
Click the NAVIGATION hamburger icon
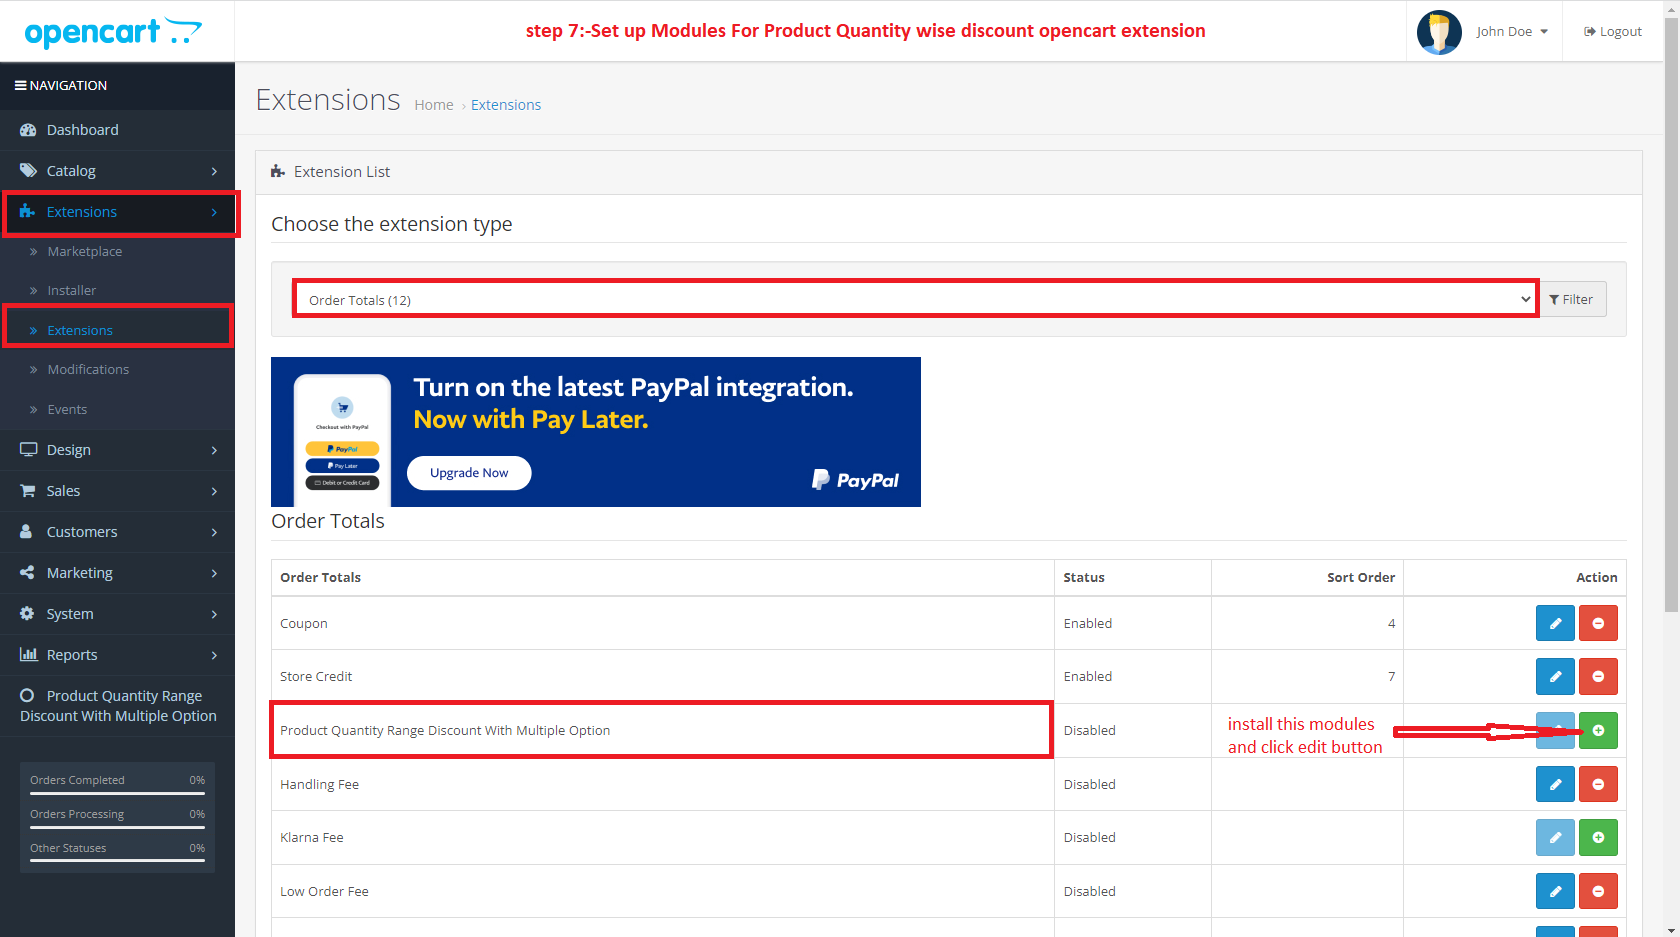[21, 85]
